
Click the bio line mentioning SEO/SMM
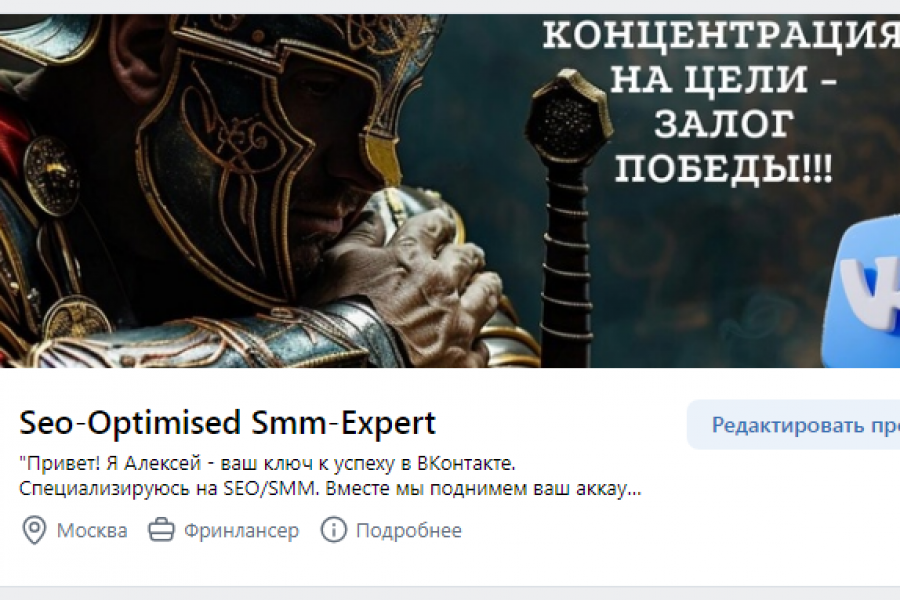click(330, 489)
